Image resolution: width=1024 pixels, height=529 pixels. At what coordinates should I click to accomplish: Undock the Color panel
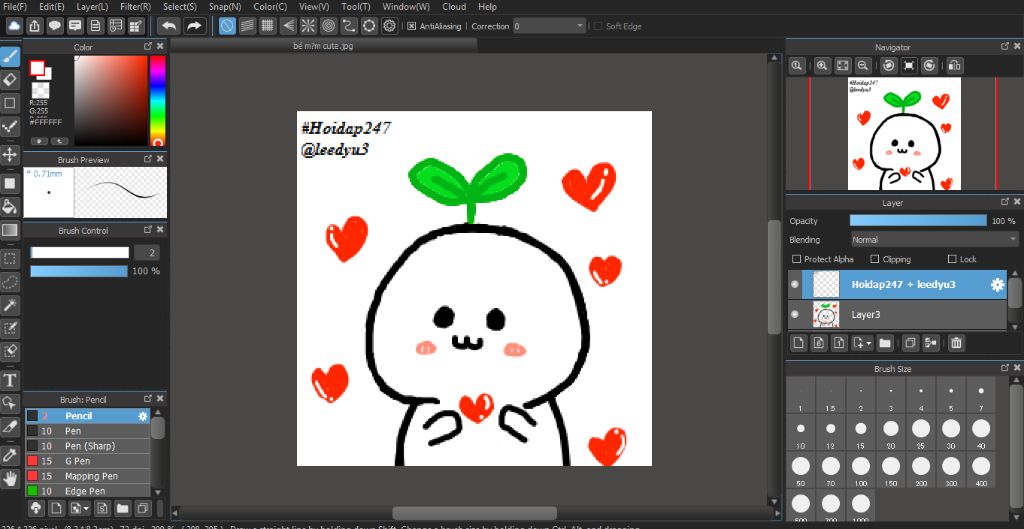pos(148,47)
